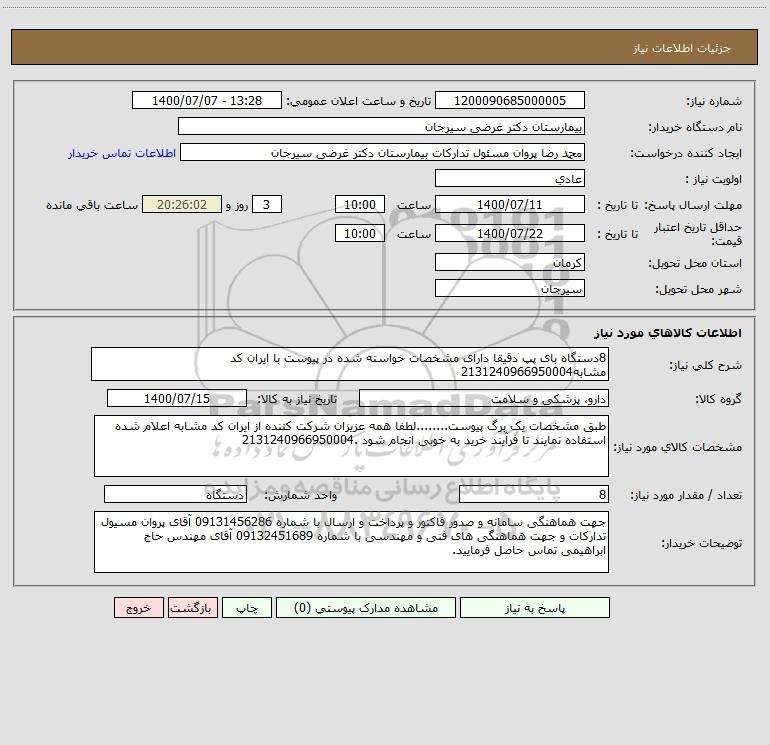Click the need date field 1400/07/15
Screen dimensions: 770x745
click(x=177, y=398)
